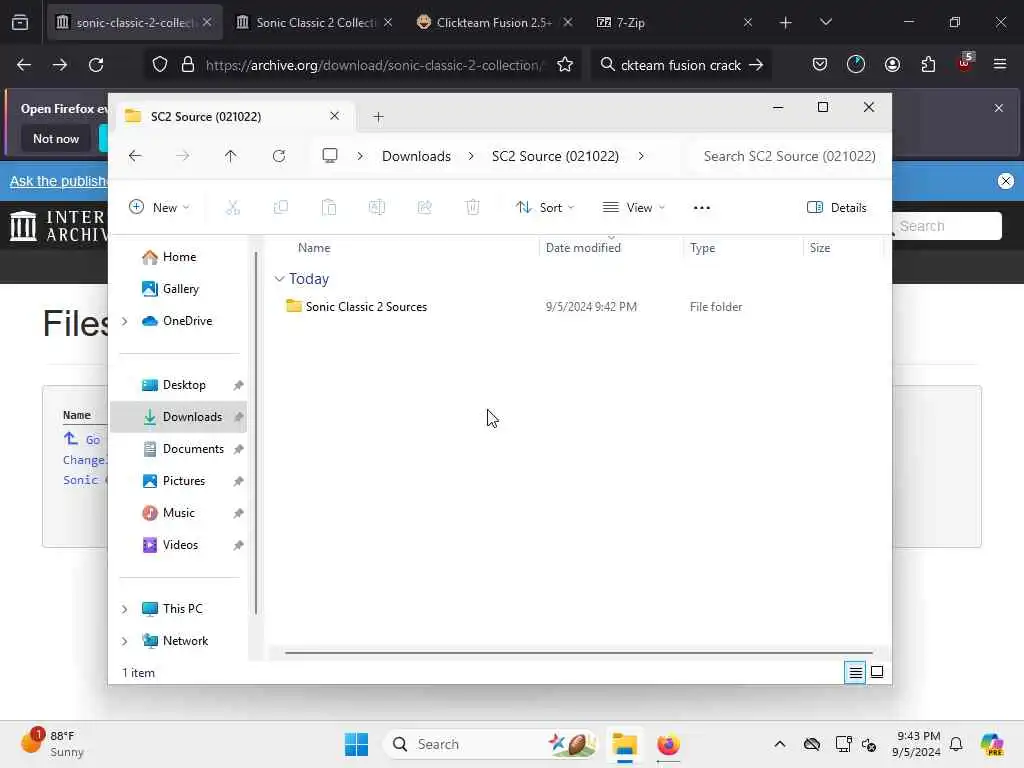Open Desktop in navigation pane
This screenshot has width=1024, height=768.
click(x=178, y=385)
